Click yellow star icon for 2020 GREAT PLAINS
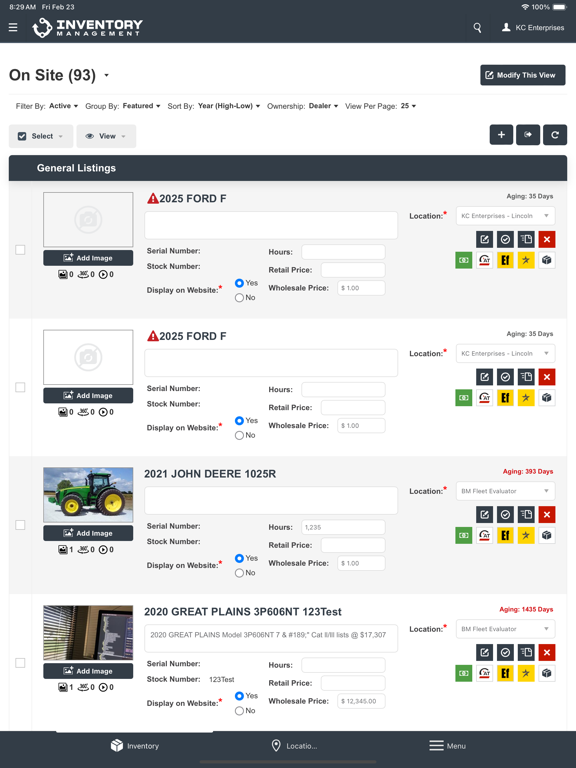Viewport: 576px width, 768px height. pyautogui.click(x=526, y=673)
